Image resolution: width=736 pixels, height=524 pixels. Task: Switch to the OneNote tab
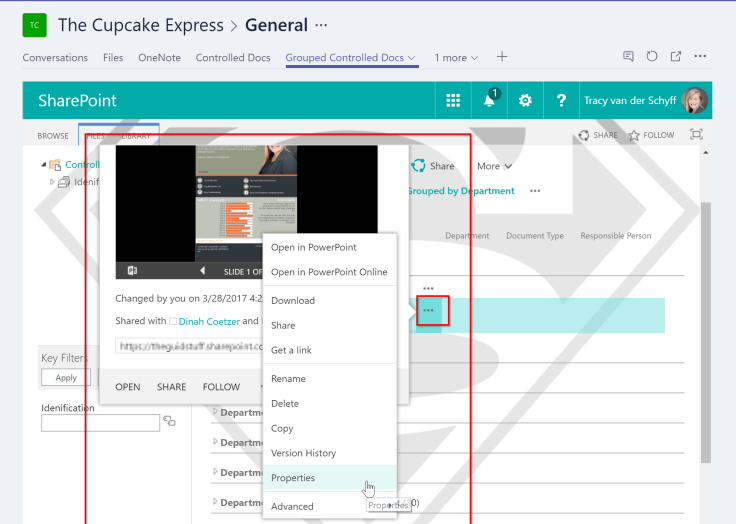coord(159,58)
